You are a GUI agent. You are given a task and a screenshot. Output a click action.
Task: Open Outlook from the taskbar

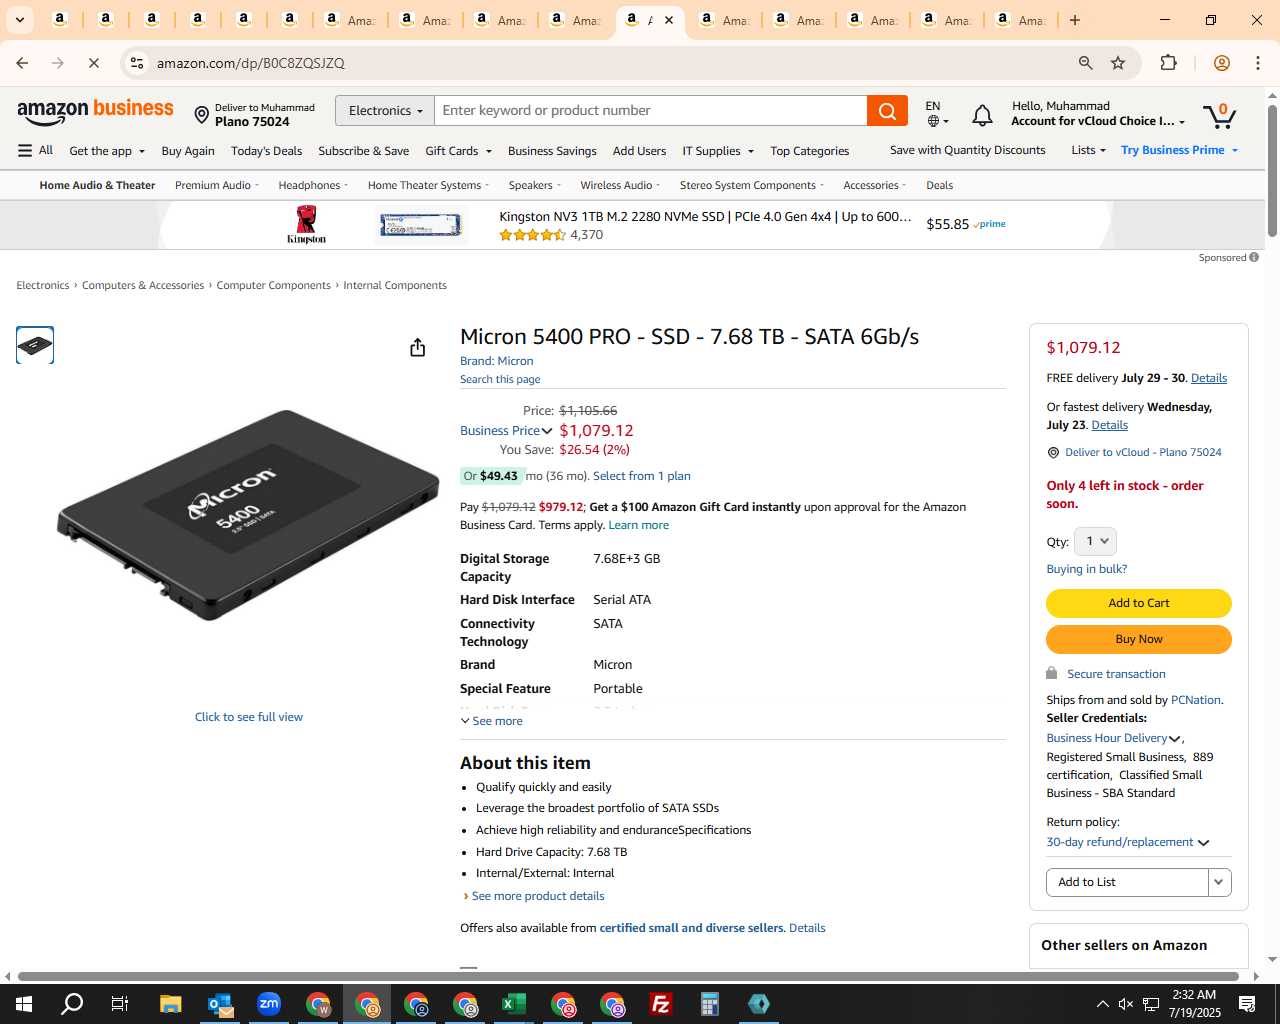point(220,1004)
